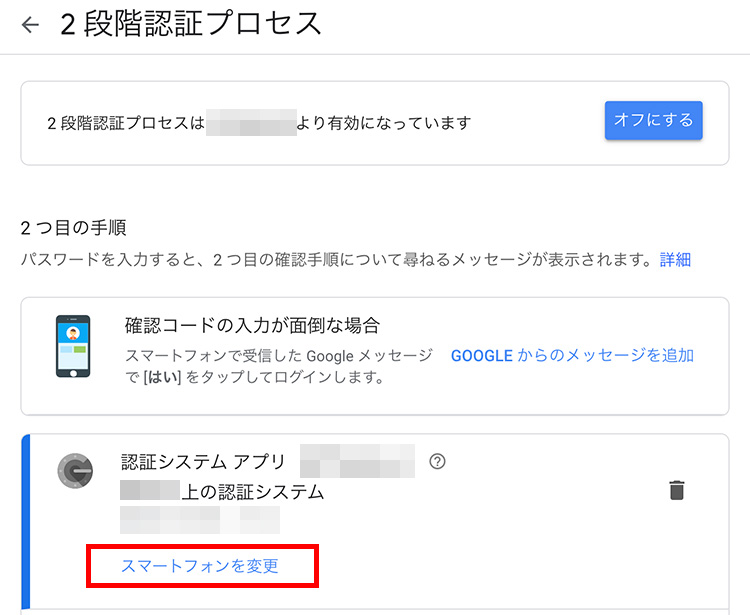The height and width of the screenshot is (615, 750).
Task: Click the smartphone illustration icon
Action: pos(73,346)
